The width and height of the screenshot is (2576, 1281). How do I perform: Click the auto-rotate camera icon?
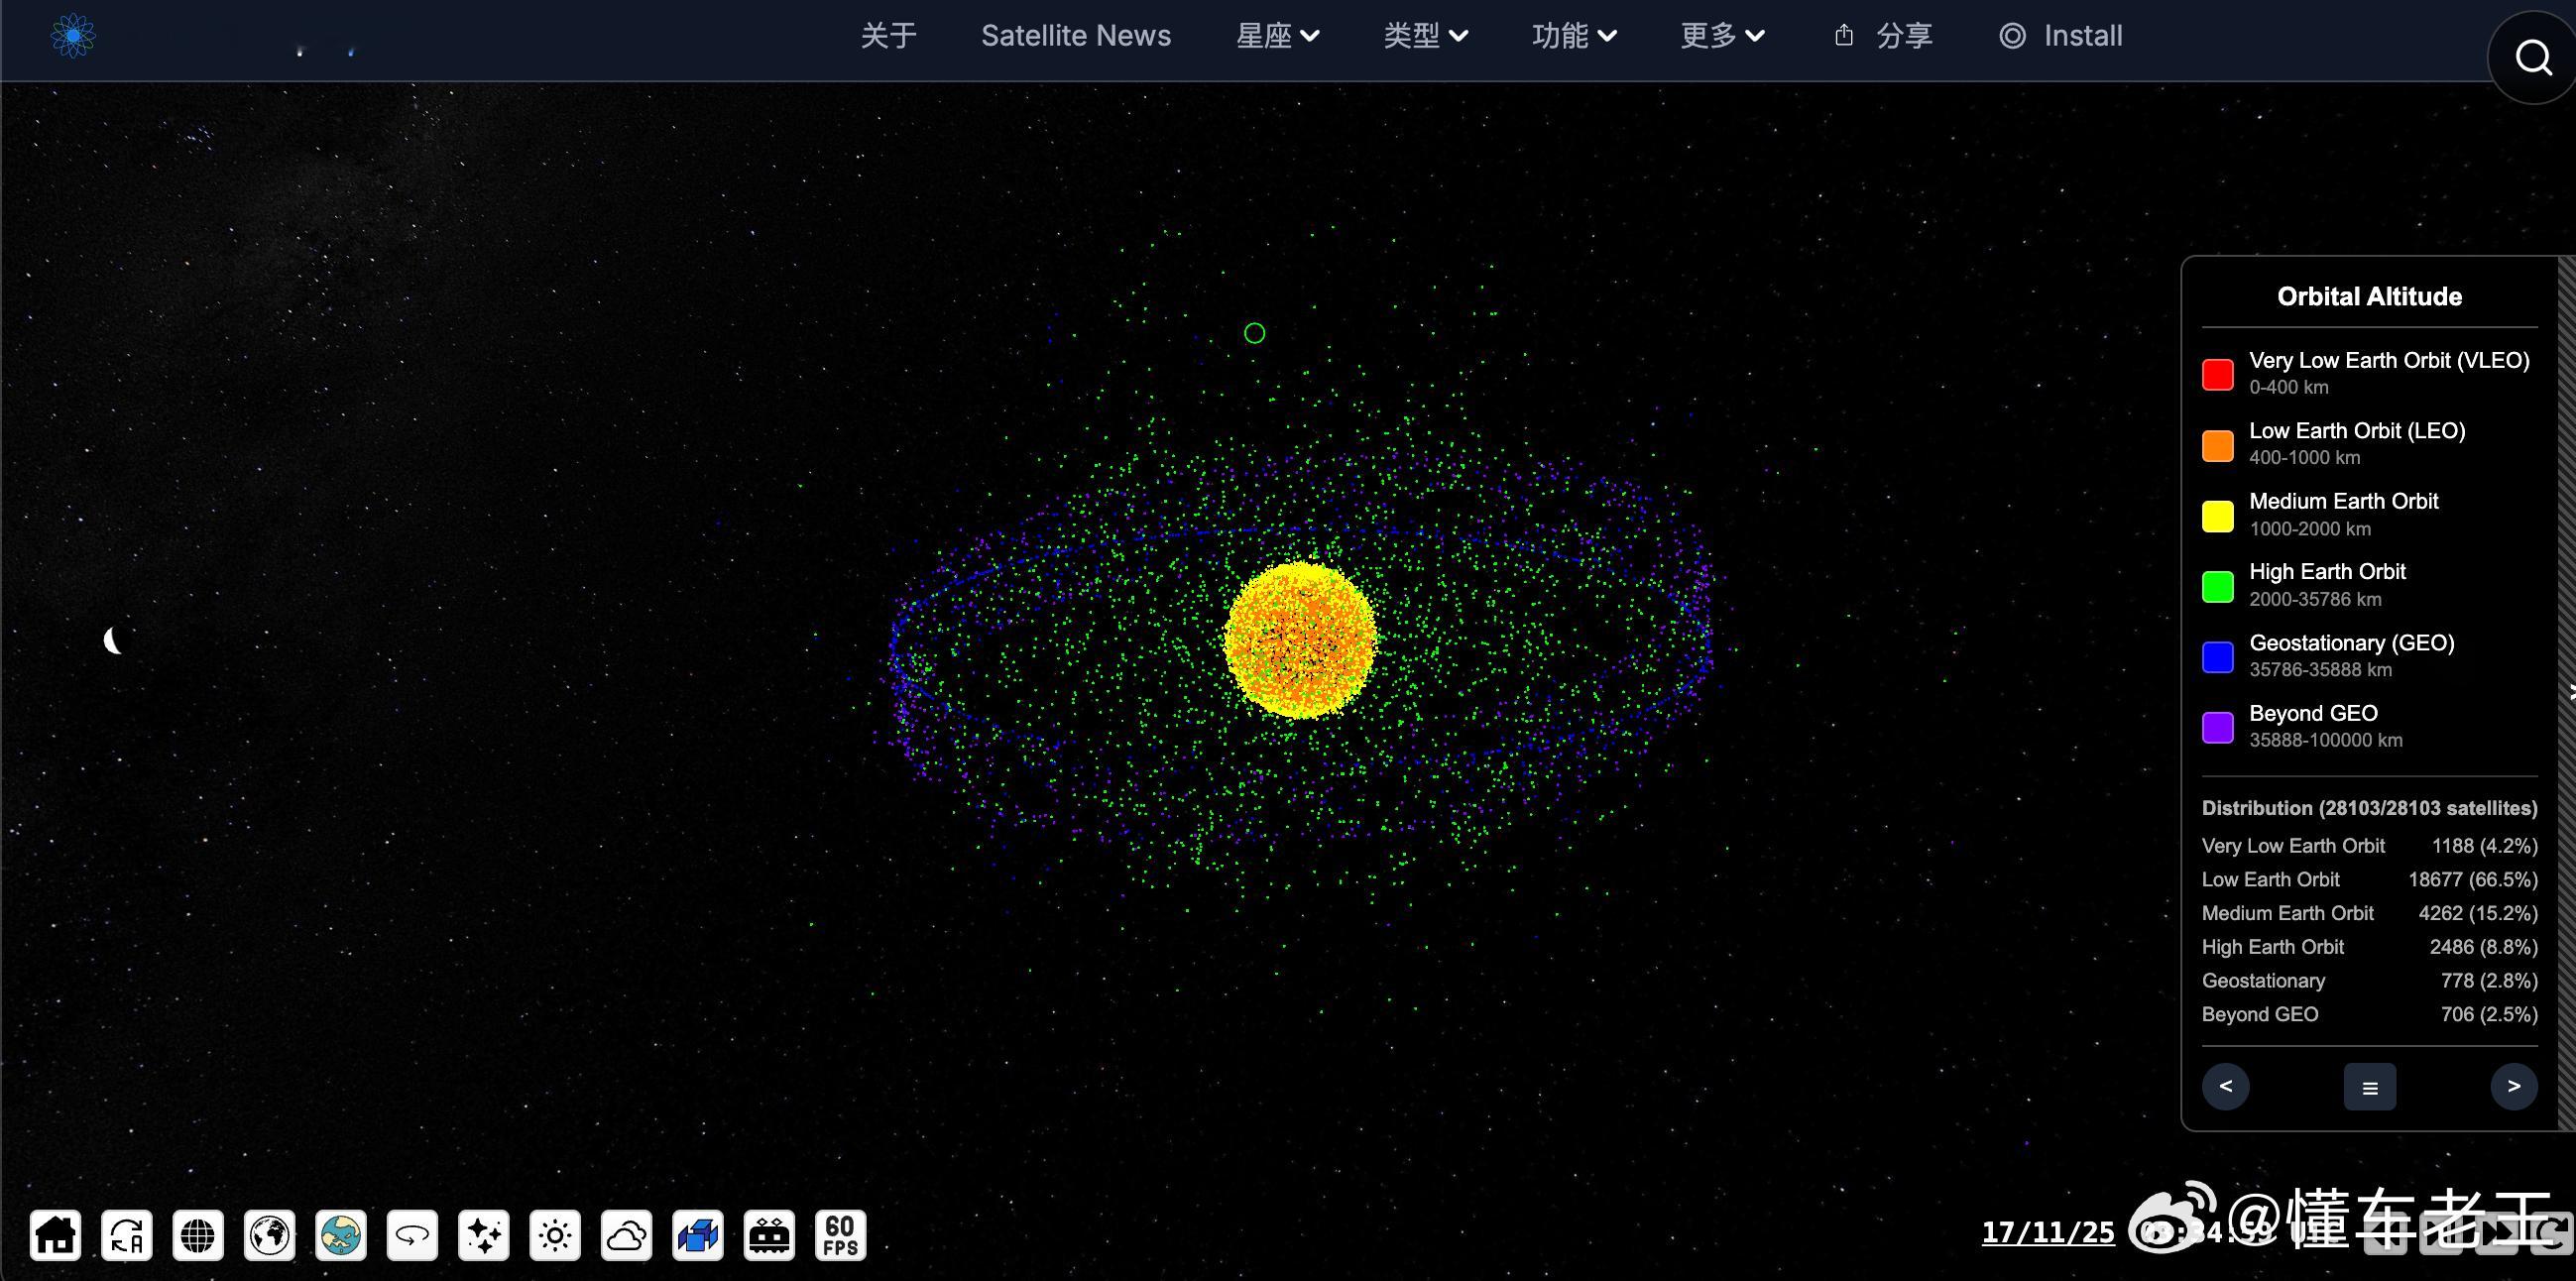(127, 1235)
